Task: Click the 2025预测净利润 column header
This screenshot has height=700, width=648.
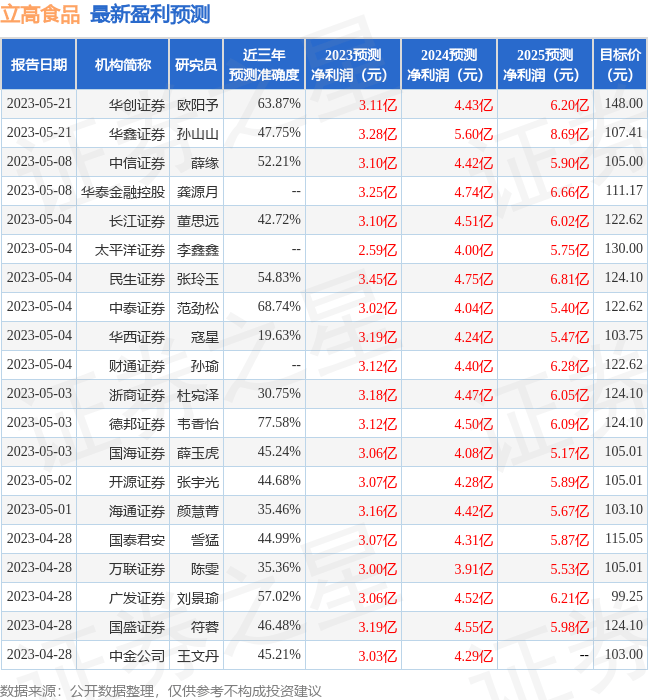Action: coord(545,64)
